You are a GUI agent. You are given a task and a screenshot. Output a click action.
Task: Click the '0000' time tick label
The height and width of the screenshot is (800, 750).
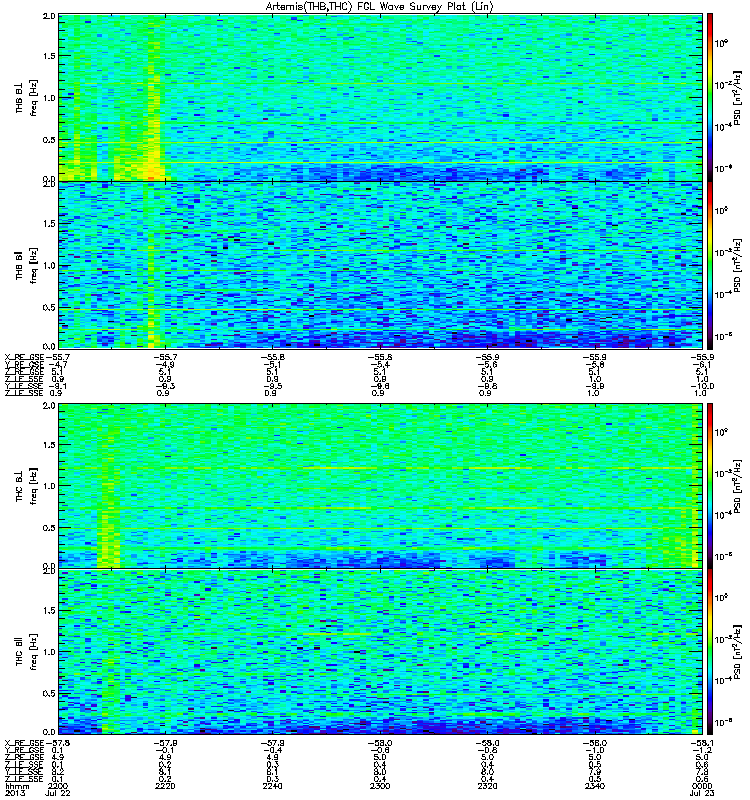pos(702,786)
